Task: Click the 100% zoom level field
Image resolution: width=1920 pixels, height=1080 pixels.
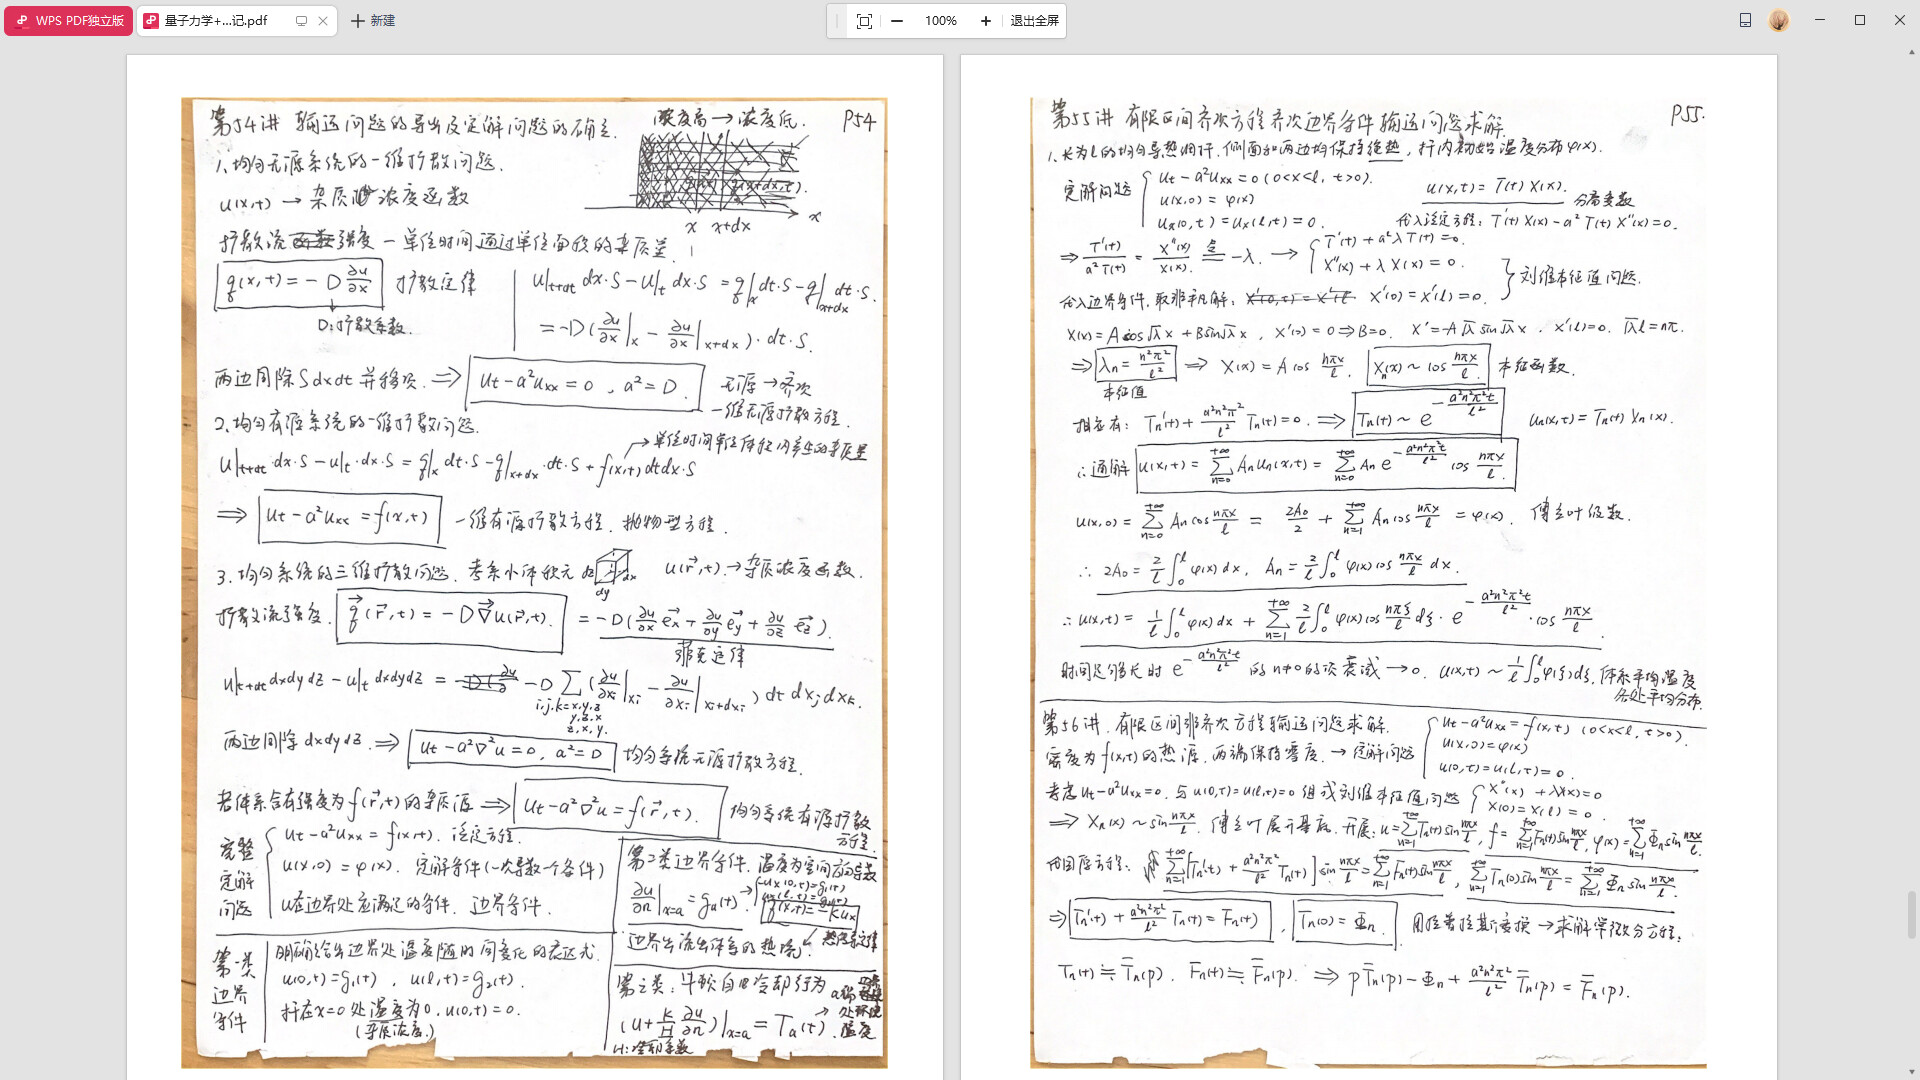Action: 940,21
